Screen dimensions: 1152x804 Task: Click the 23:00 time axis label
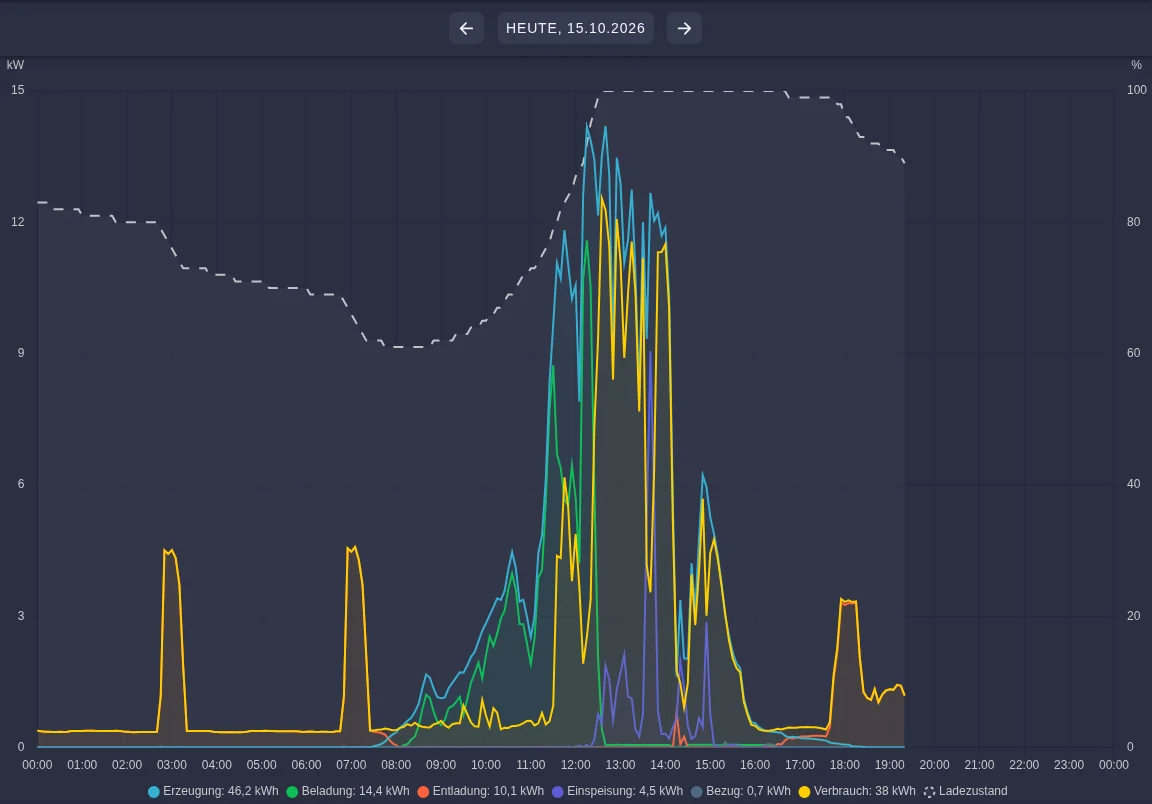(x=1068, y=765)
